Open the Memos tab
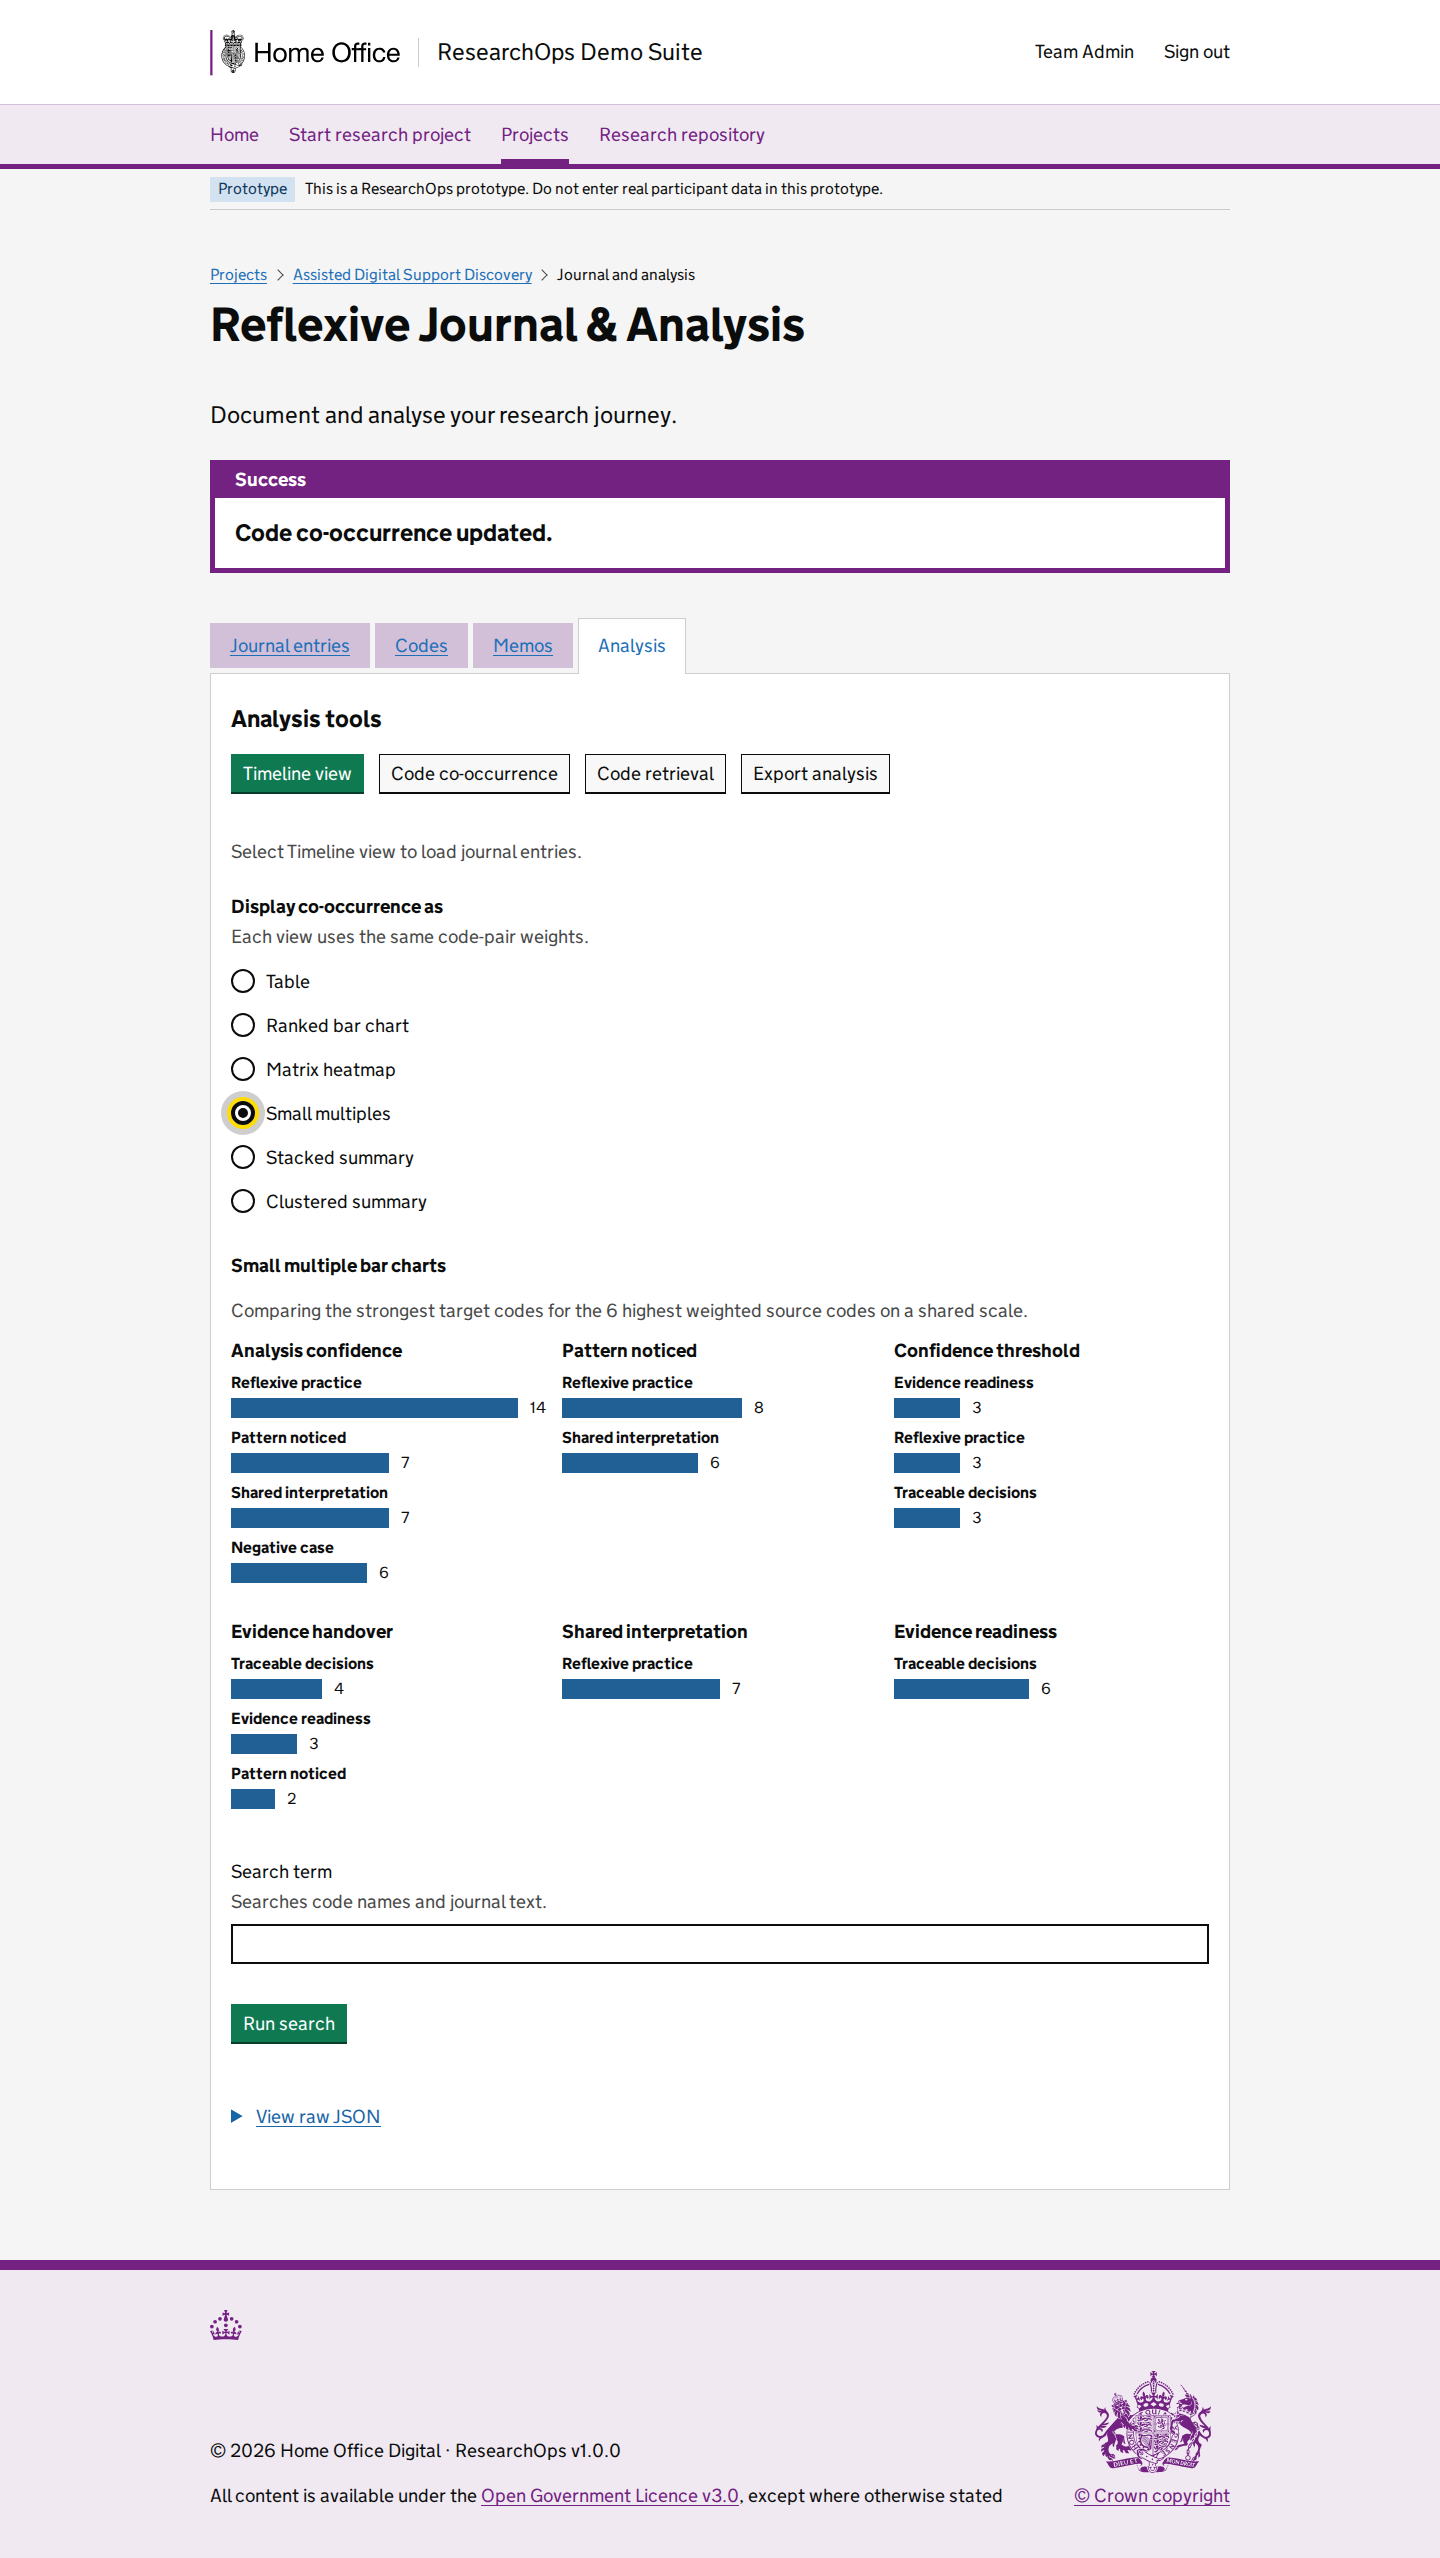 click(x=523, y=646)
